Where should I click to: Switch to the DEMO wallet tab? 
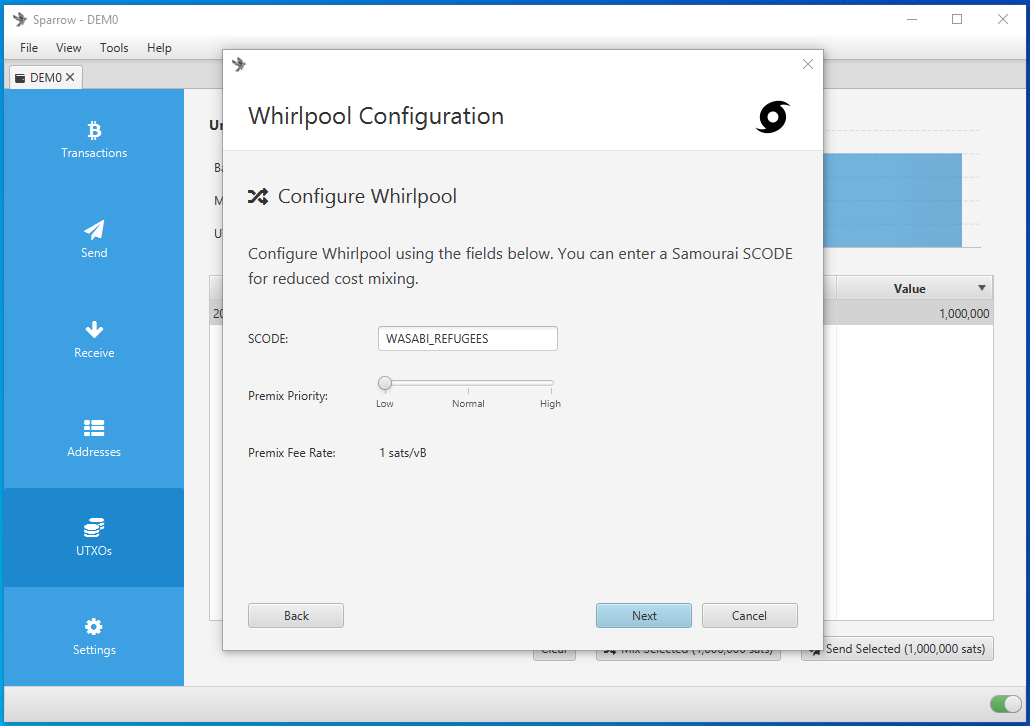point(45,78)
